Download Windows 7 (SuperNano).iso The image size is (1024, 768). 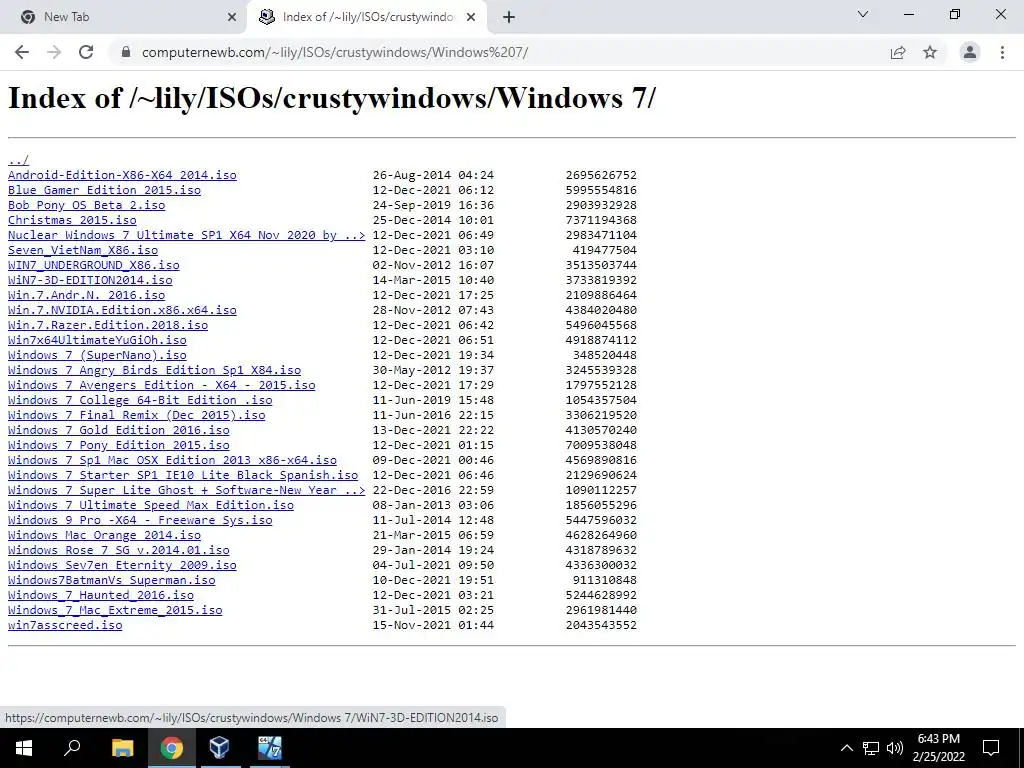click(97, 355)
